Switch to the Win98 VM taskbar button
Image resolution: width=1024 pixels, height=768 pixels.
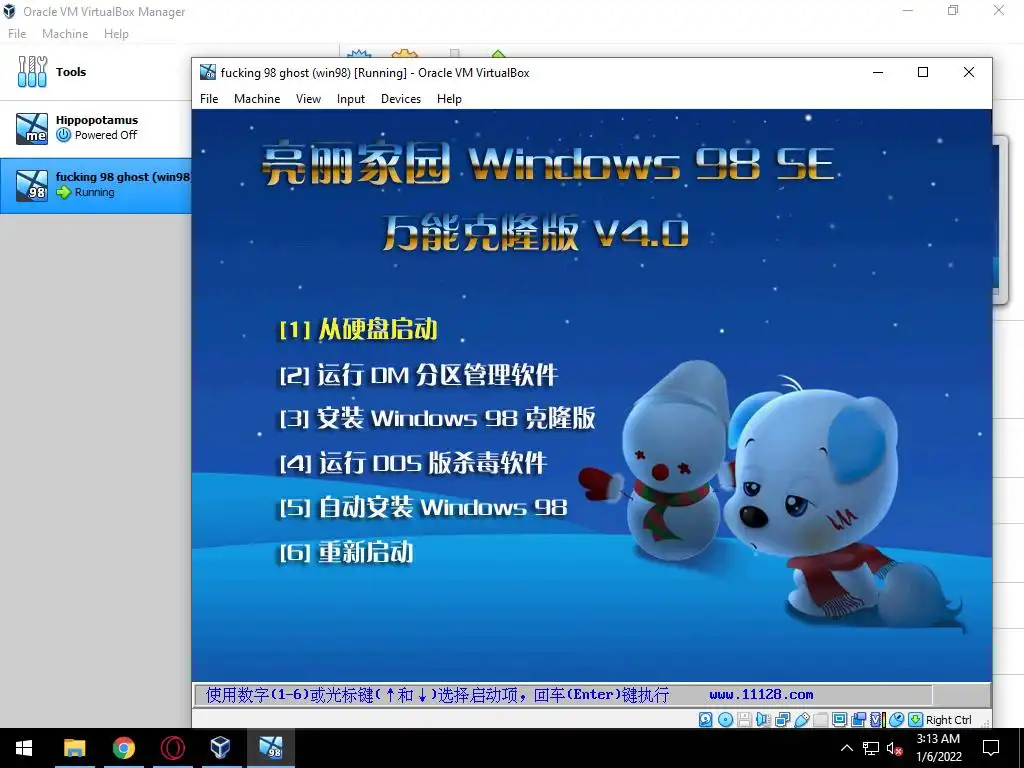point(270,748)
